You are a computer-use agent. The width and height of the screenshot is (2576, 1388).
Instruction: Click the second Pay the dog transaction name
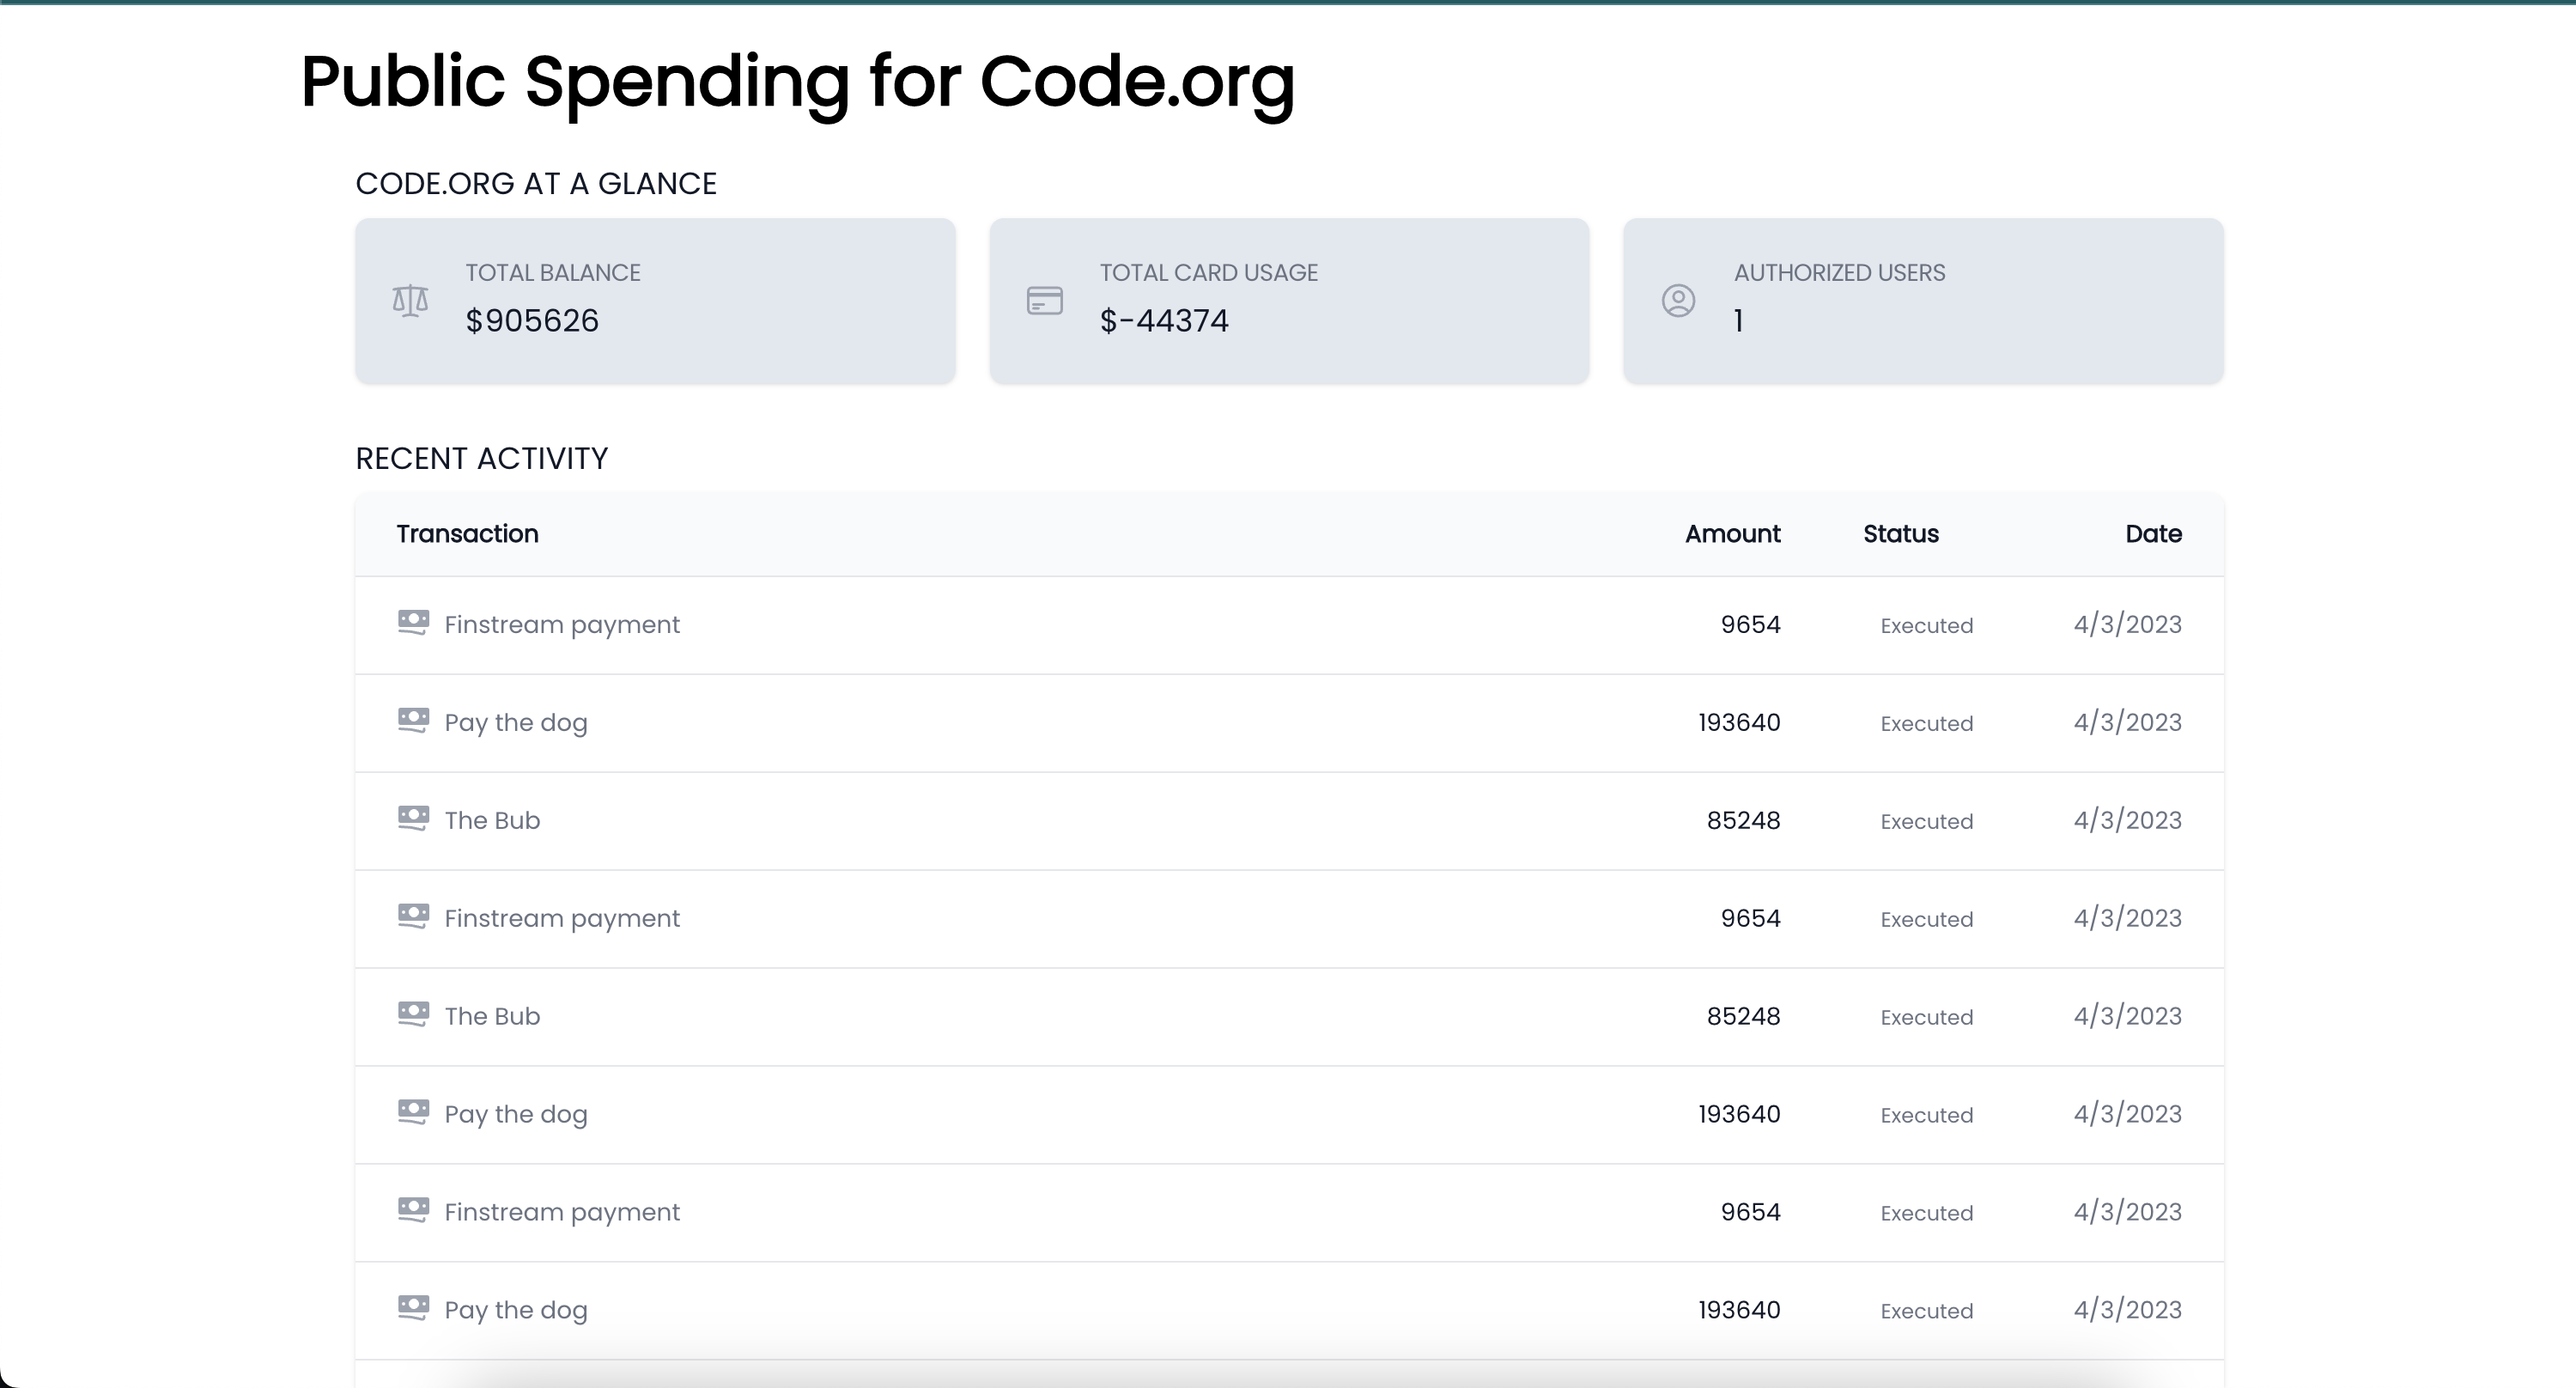click(x=516, y=1115)
